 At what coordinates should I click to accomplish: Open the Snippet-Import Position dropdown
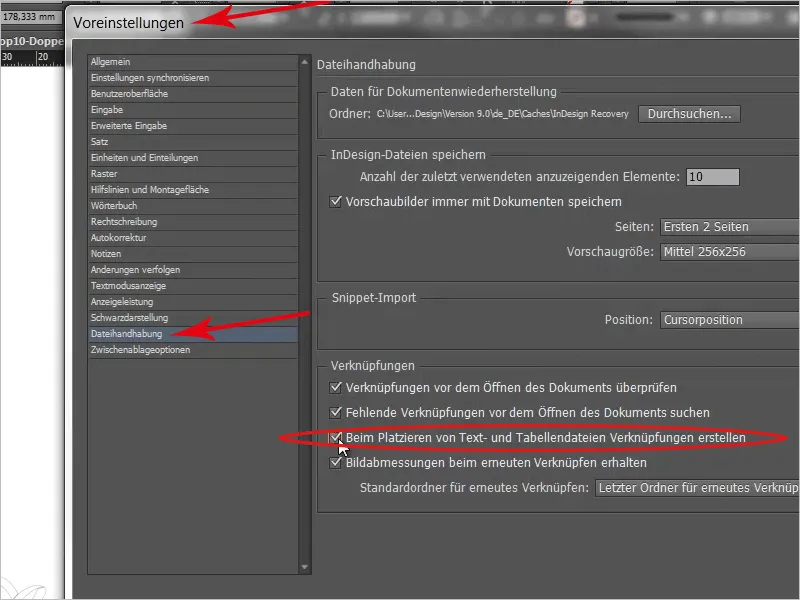coord(730,320)
